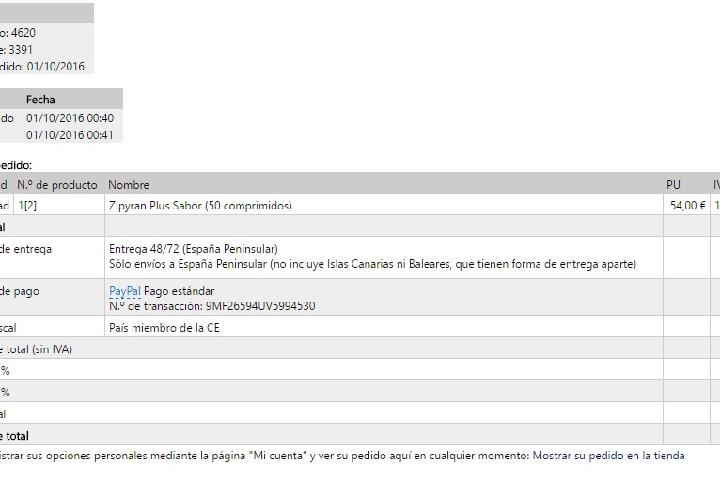Click the 'PU' column header
The width and height of the screenshot is (720, 480).
click(673, 185)
